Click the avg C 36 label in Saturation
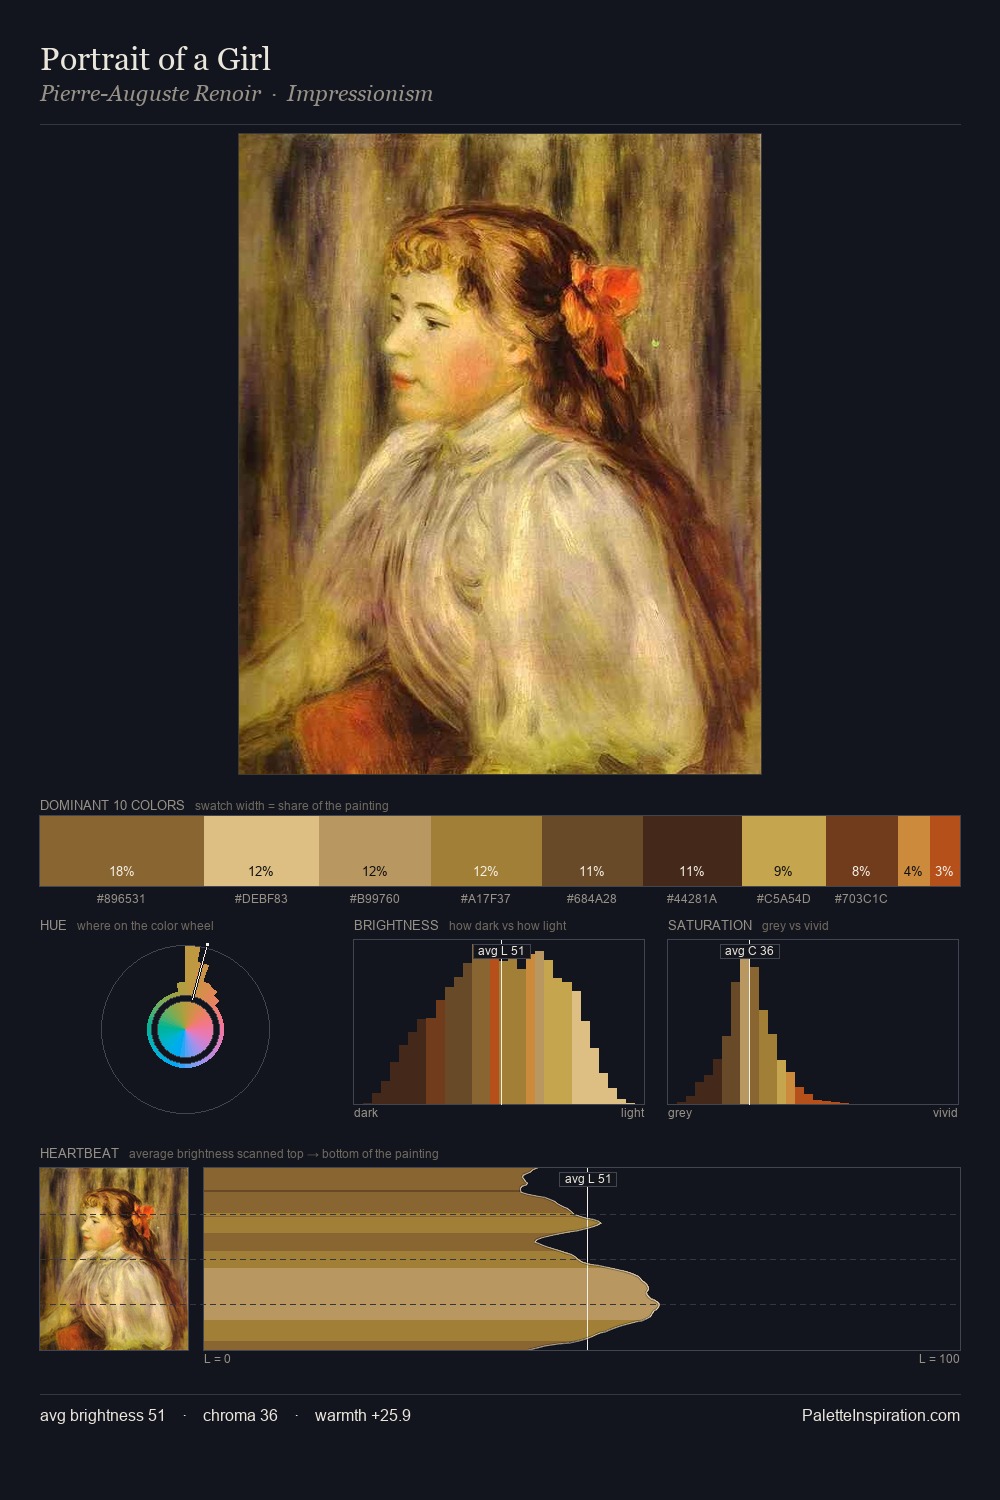The height and width of the screenshot is (1500, 1000). pyautogui.click(x=749, y=951)
